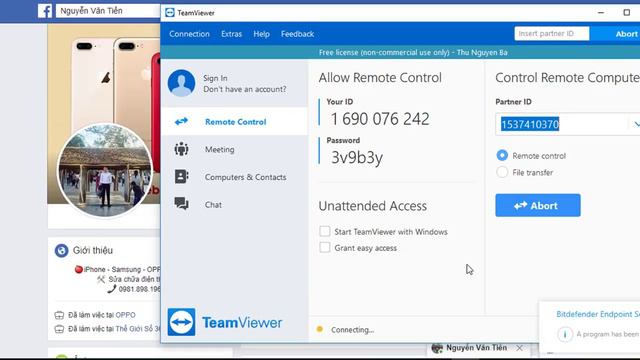Open the Feedback menu
The width and height of the screenshot is (640, 360).
click(x=297, y=34)
